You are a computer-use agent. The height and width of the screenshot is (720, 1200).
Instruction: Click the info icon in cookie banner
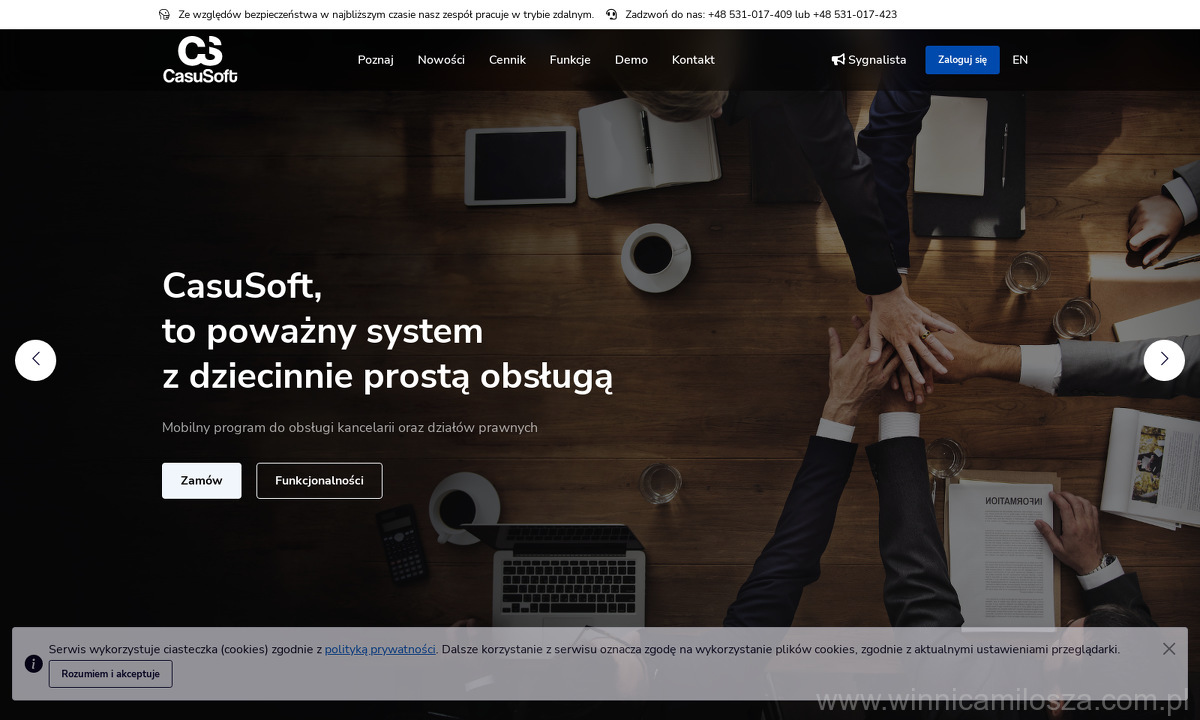pyautogui.click(x=33, y=663)
